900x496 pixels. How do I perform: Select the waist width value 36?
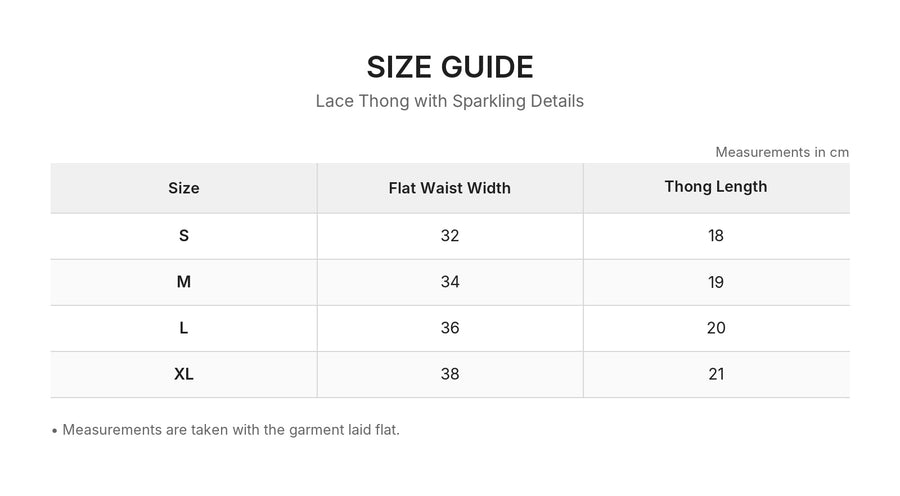click(450, 328)
